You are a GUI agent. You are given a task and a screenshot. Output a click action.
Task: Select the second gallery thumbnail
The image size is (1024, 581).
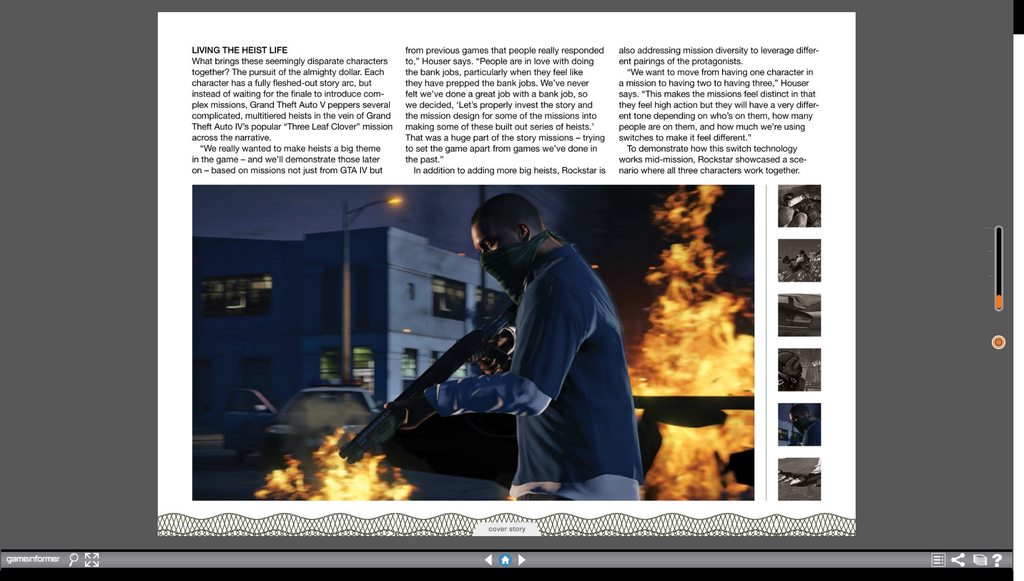coord(799,260)
